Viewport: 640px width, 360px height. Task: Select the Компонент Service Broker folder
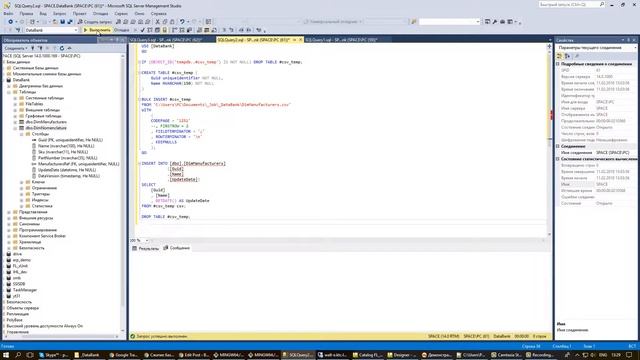click(x=42, y=236)
